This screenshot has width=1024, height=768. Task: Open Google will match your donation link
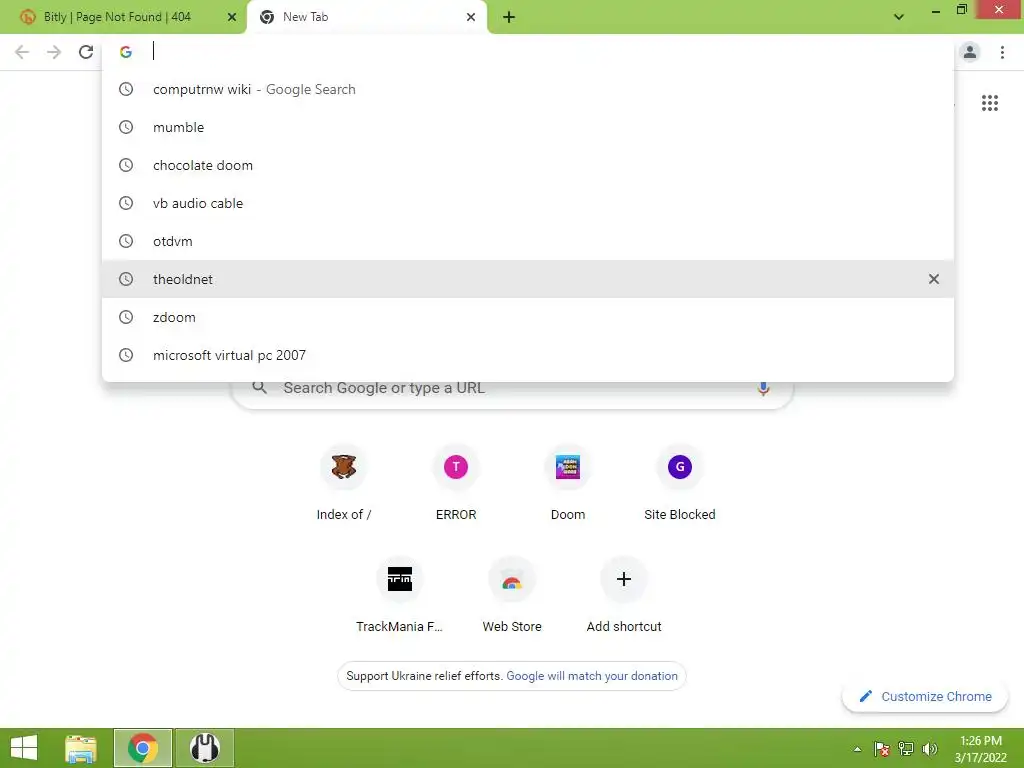592,676
